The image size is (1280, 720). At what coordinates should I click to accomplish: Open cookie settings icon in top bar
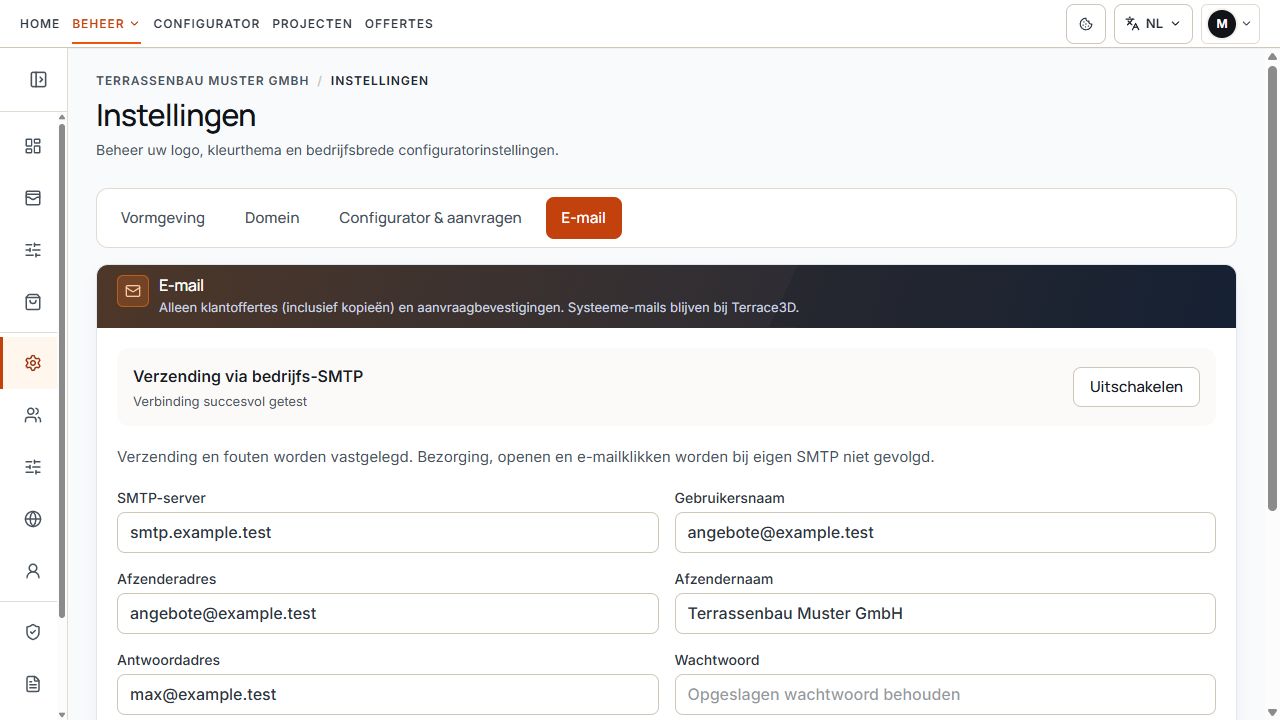pyautogui.click(x=1086, y=24)
